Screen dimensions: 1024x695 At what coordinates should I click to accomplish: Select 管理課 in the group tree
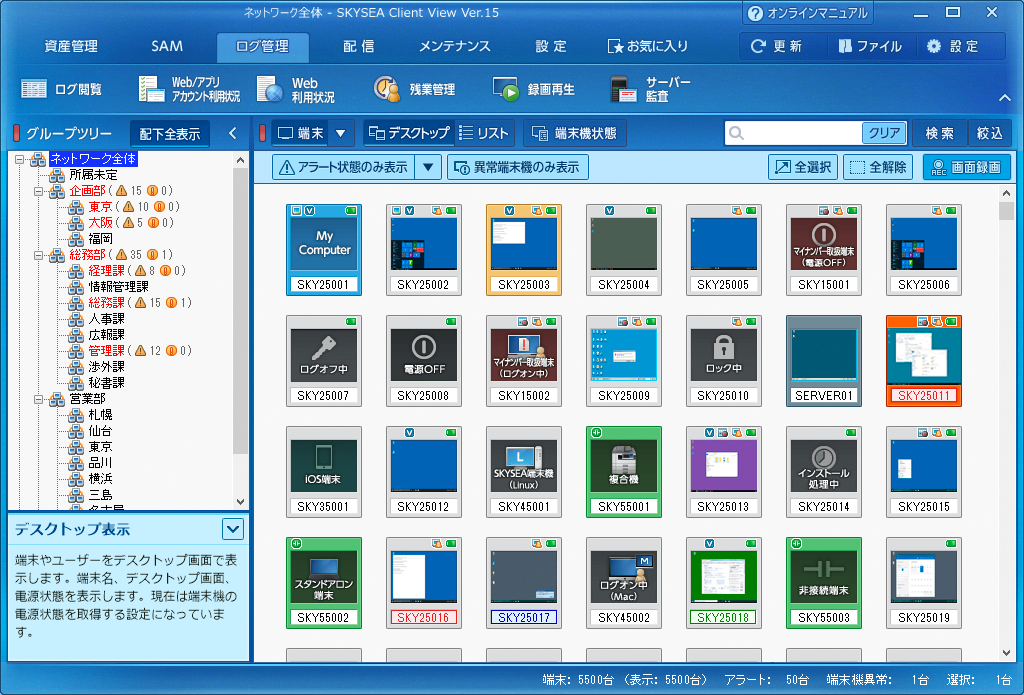point(106,351)
